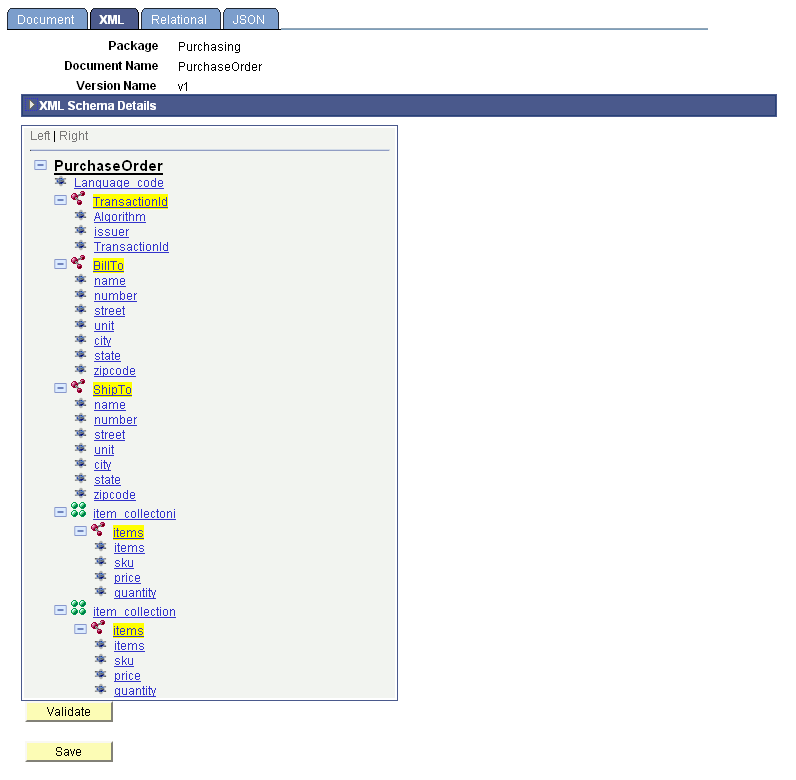Click the Algorithm primitive icon
The width and height of the screenshot is (796, 780).
tap(80, 215)
